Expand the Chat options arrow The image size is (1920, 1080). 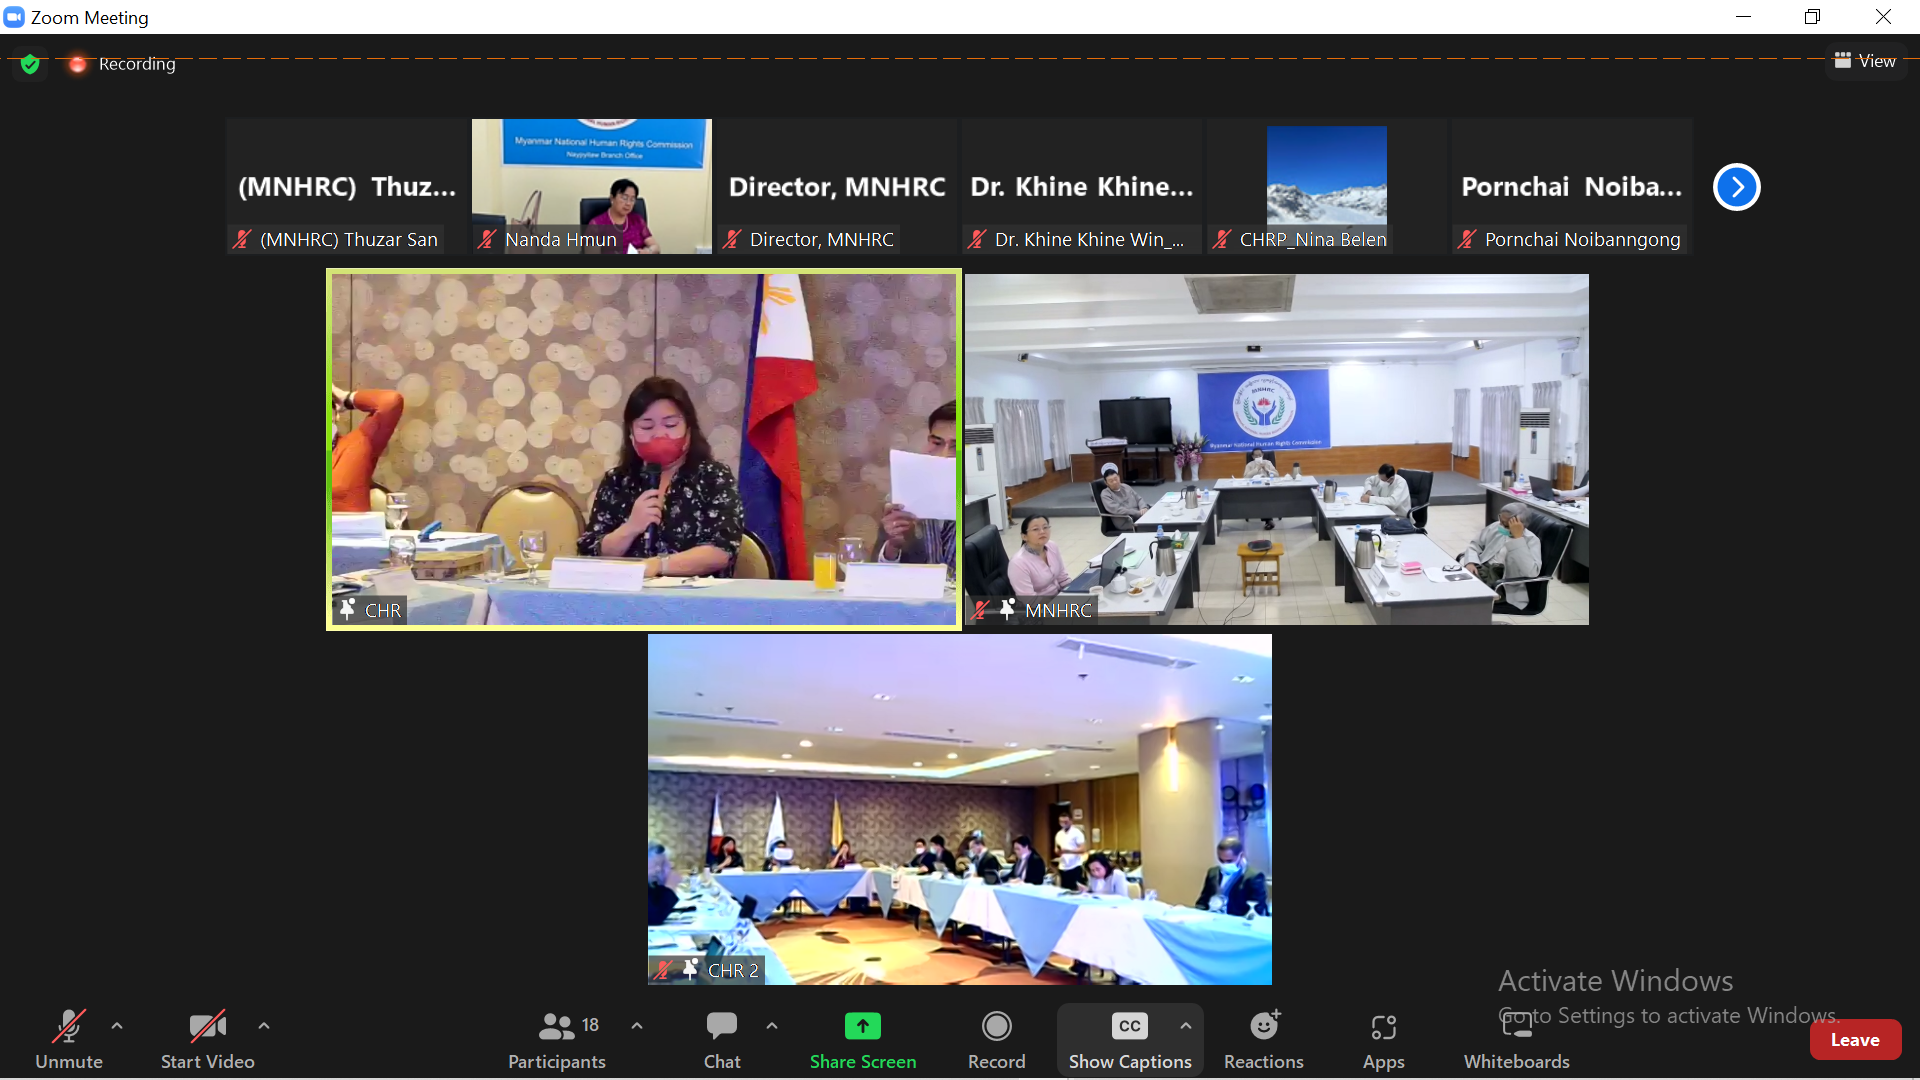[x=772, y=1026]
